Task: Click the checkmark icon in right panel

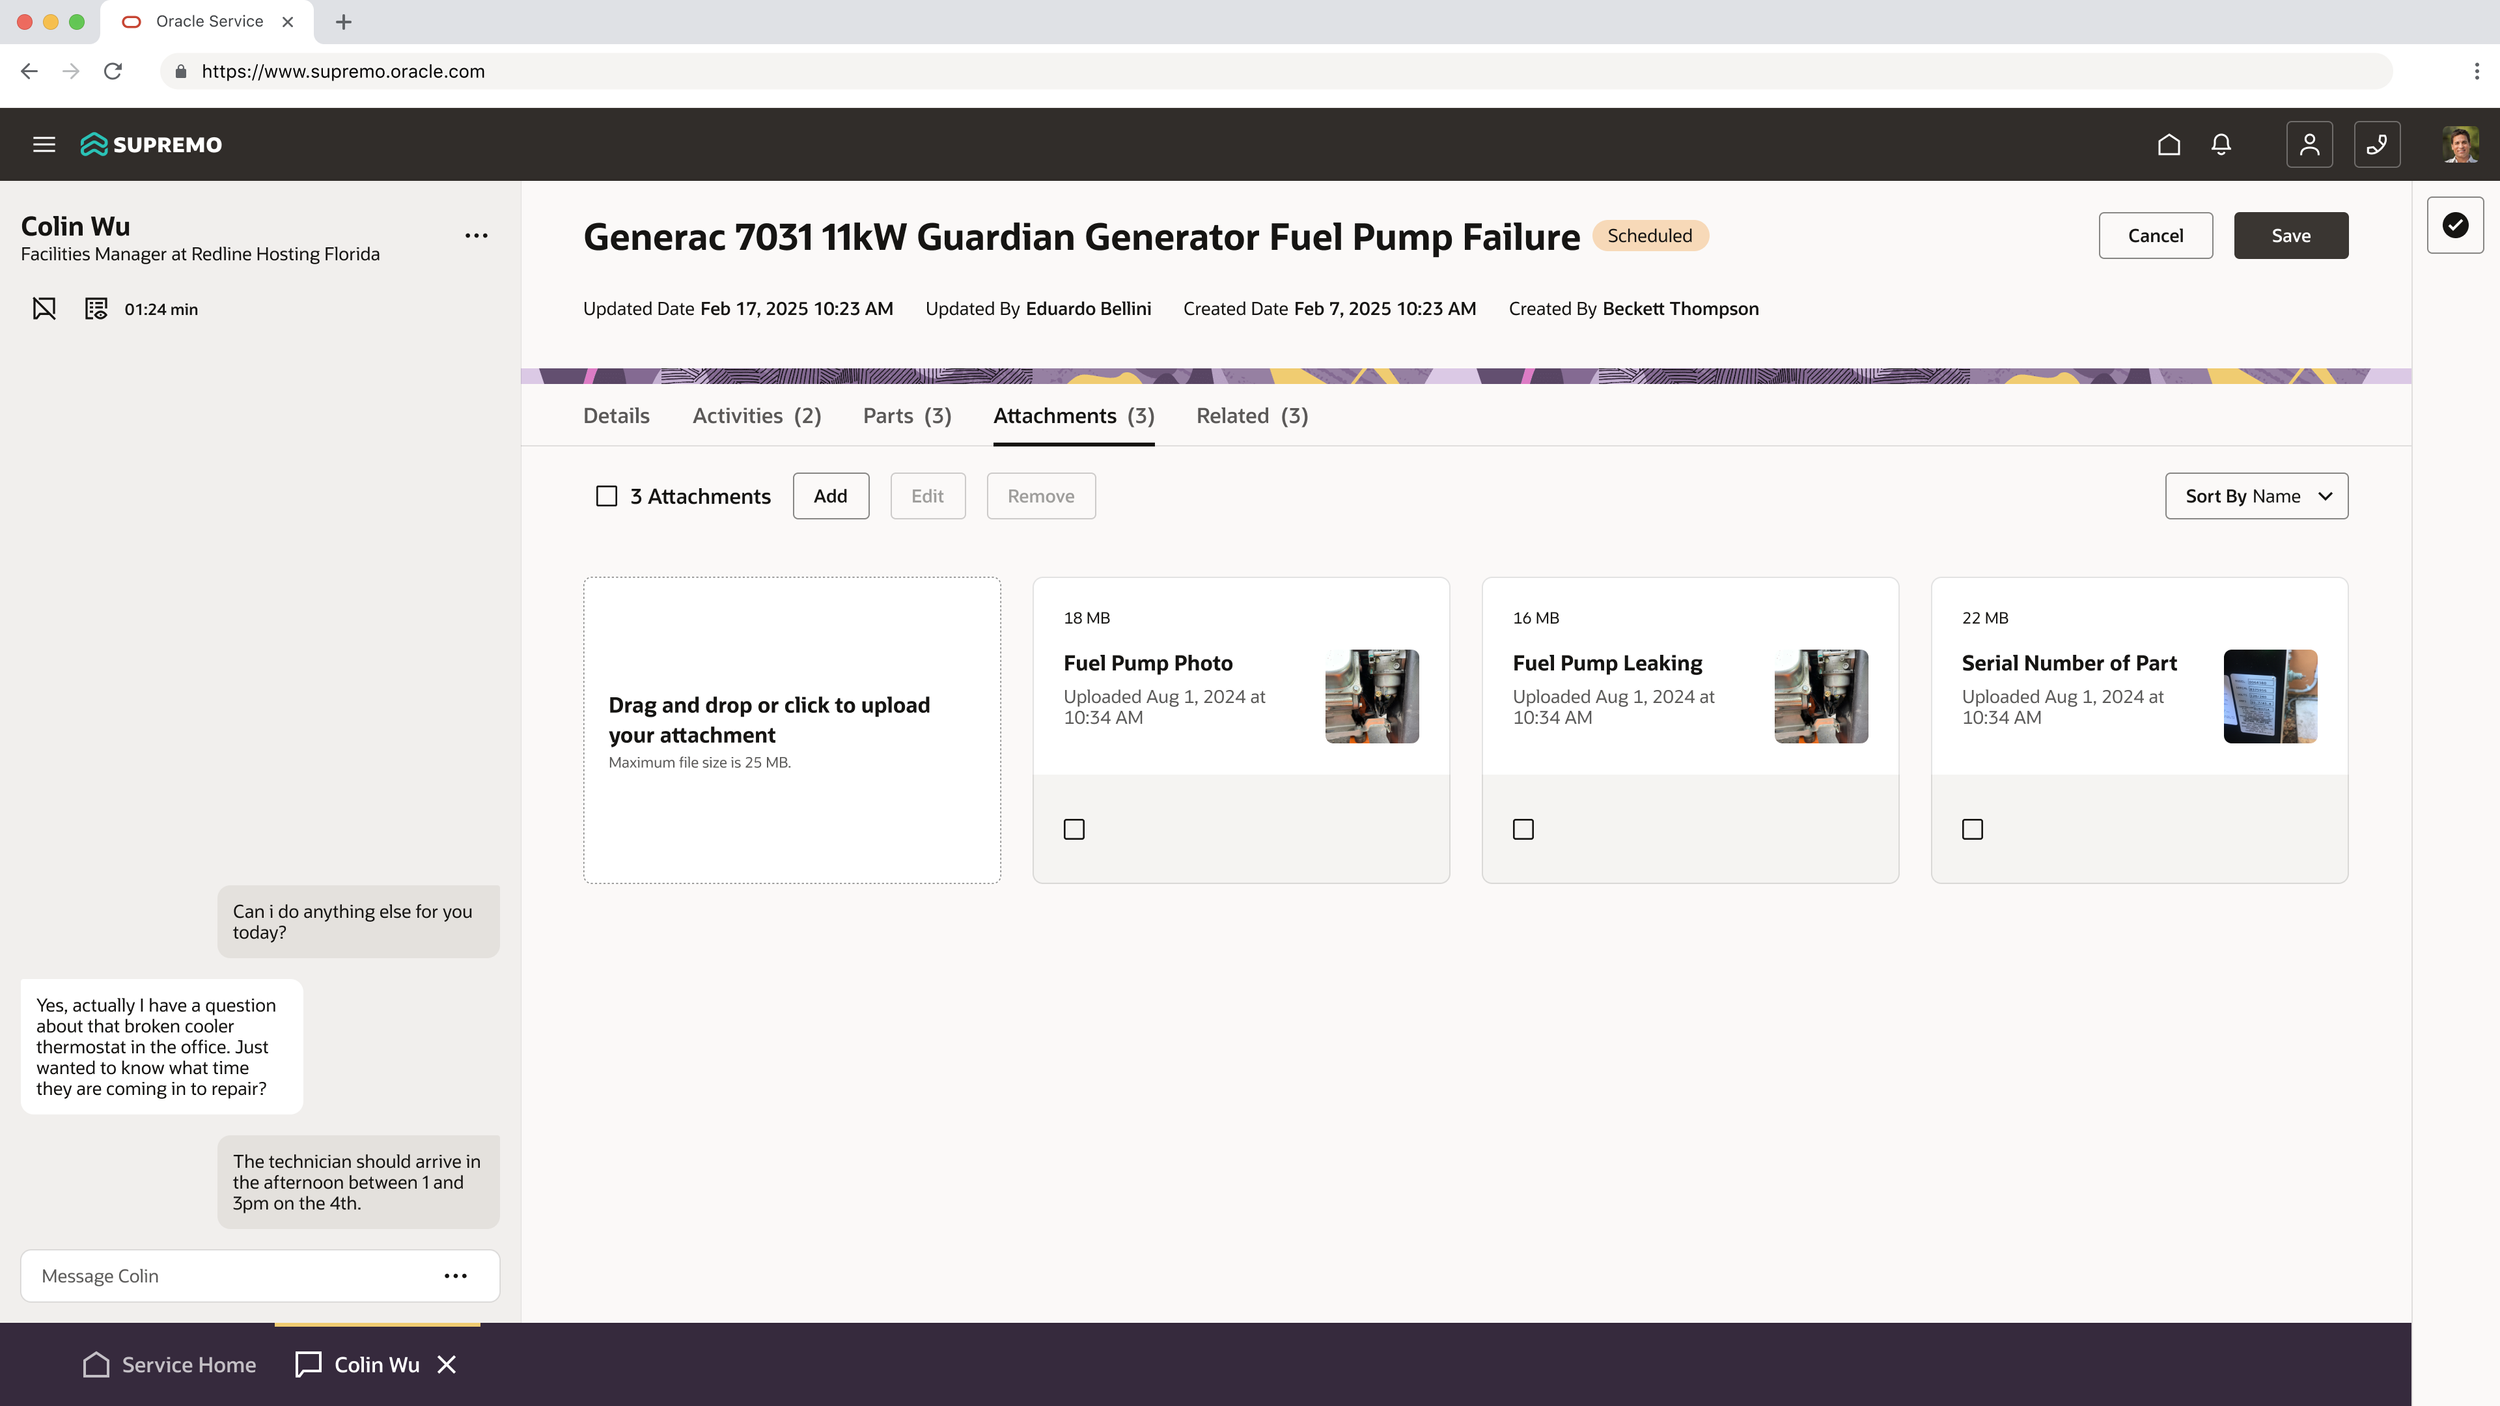Action: tap(2455, 225)
